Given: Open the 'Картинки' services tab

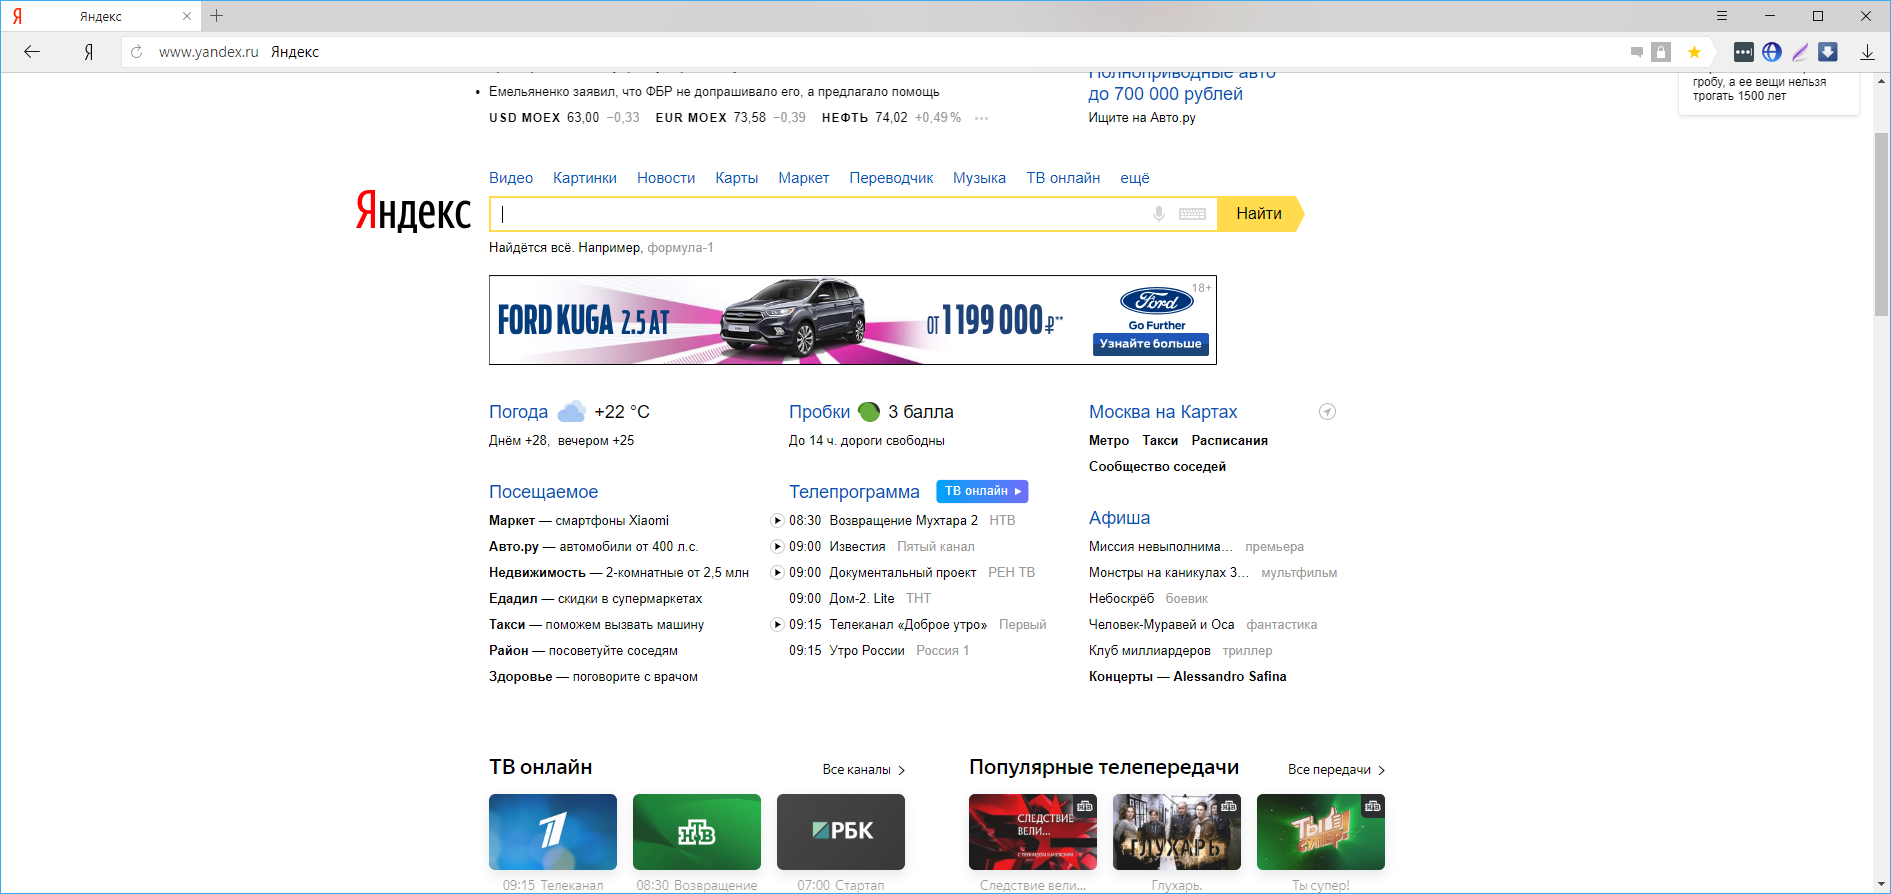Looking at the screenshot, I should click(x=584, y=178).
